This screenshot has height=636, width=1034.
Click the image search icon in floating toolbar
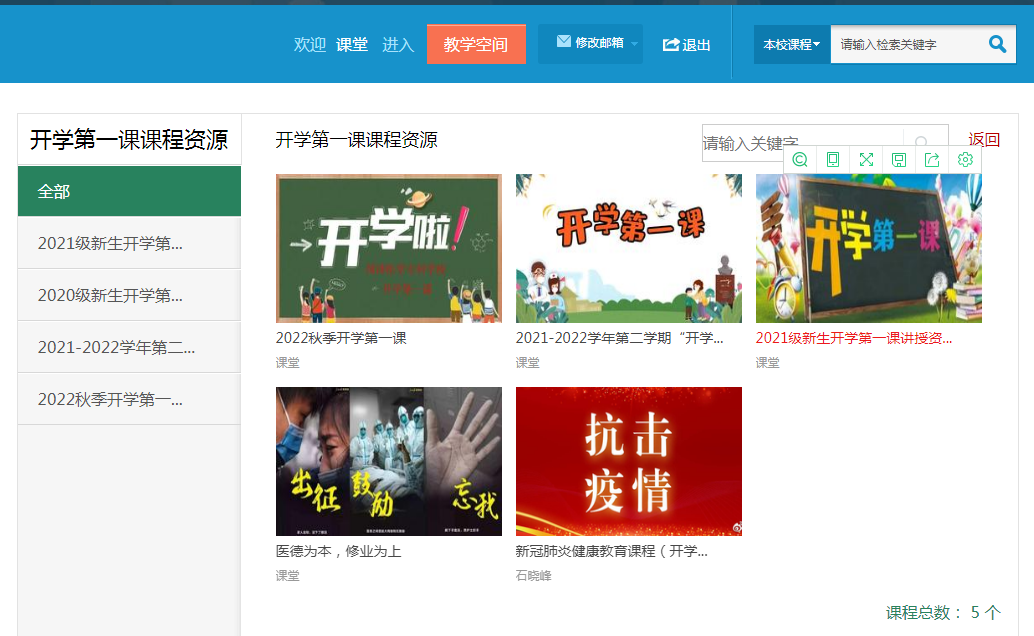point(799,160)
